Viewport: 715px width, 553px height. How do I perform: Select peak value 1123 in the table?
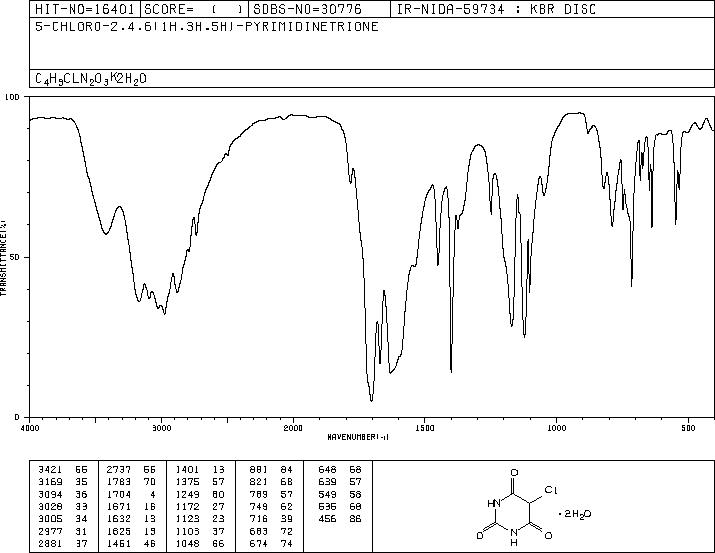click(187, 519)
